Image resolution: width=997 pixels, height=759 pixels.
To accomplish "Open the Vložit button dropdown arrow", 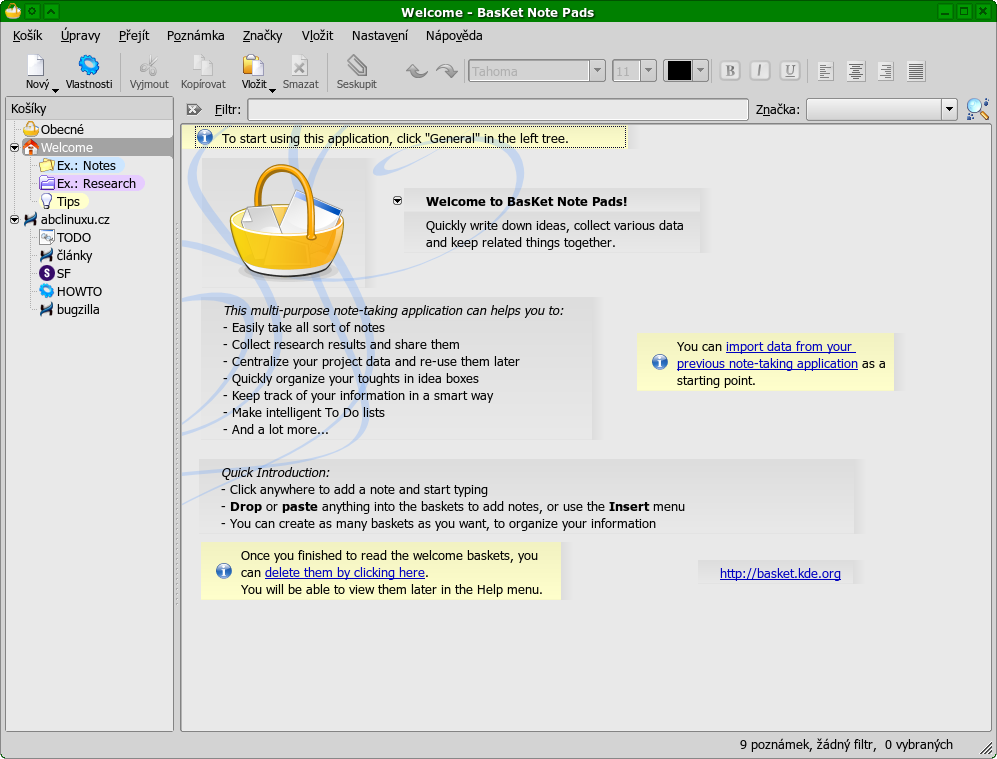I will point(272,90).
